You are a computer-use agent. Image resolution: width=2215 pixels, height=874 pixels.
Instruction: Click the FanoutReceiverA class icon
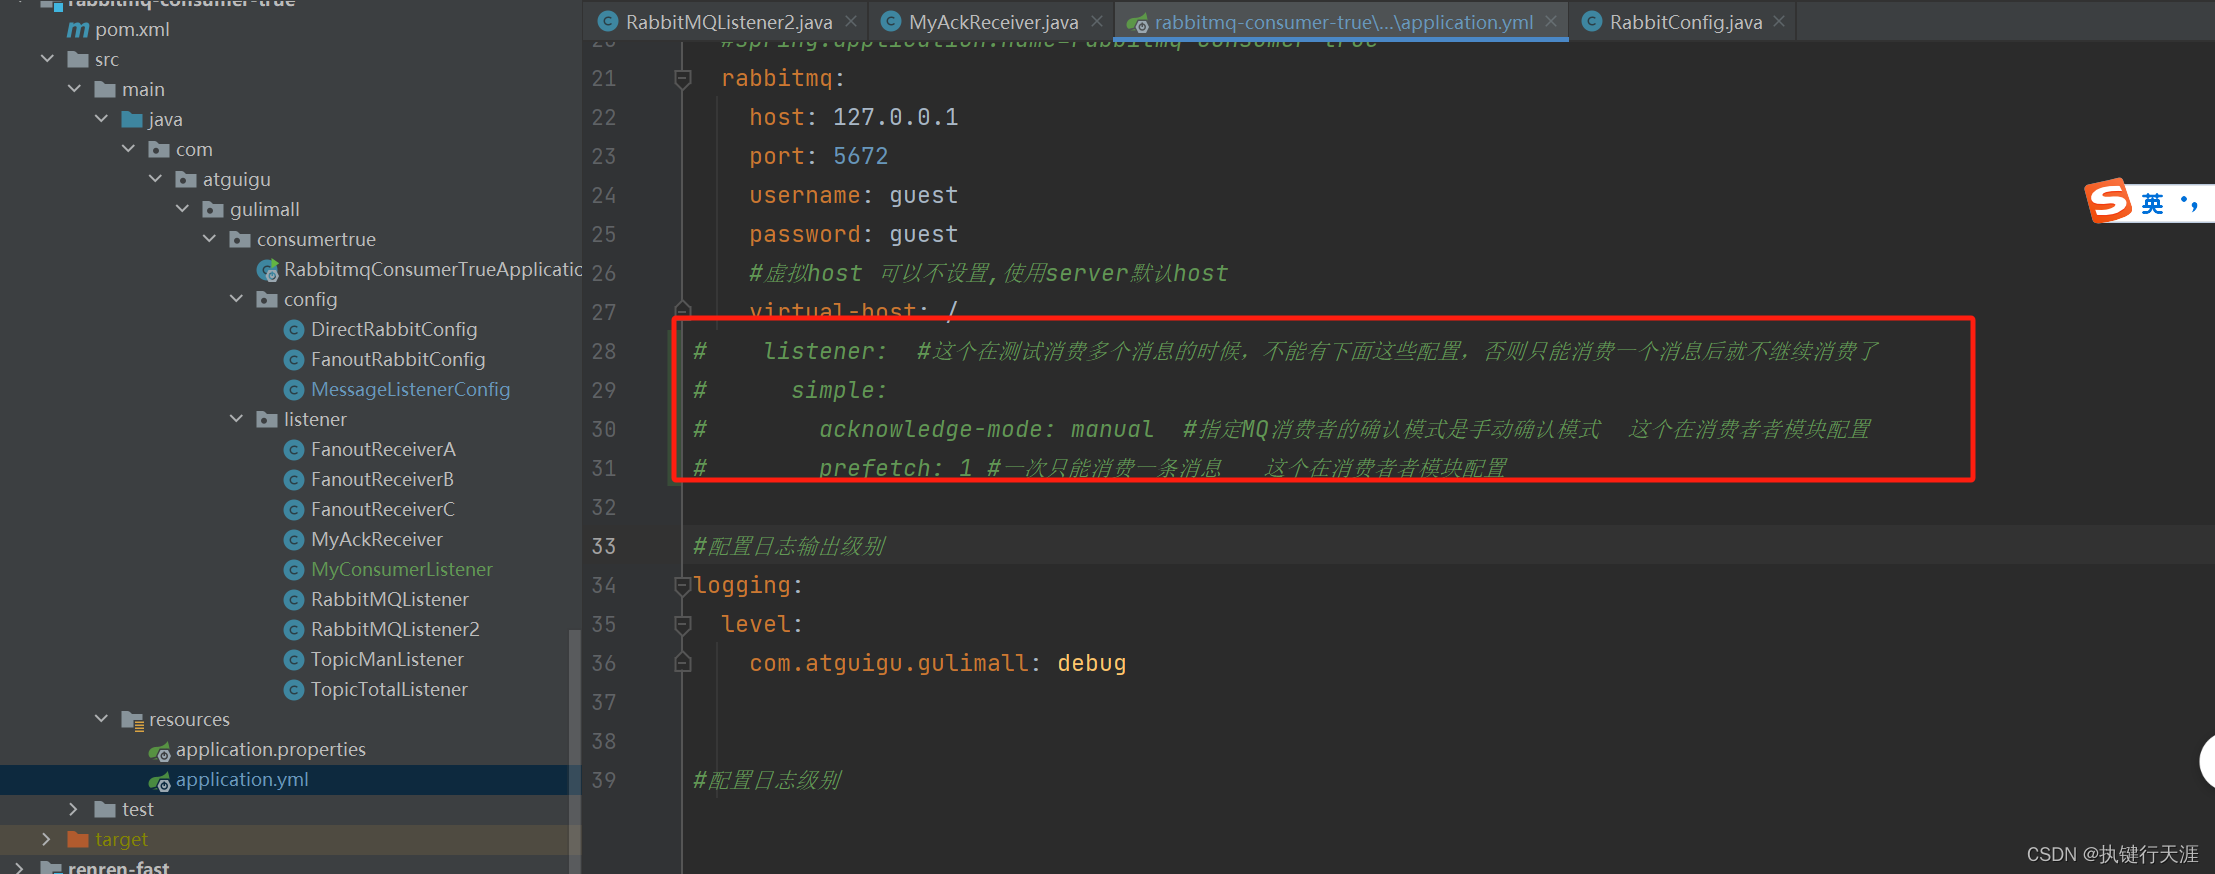pyautogui.click(x=294, y=450)
